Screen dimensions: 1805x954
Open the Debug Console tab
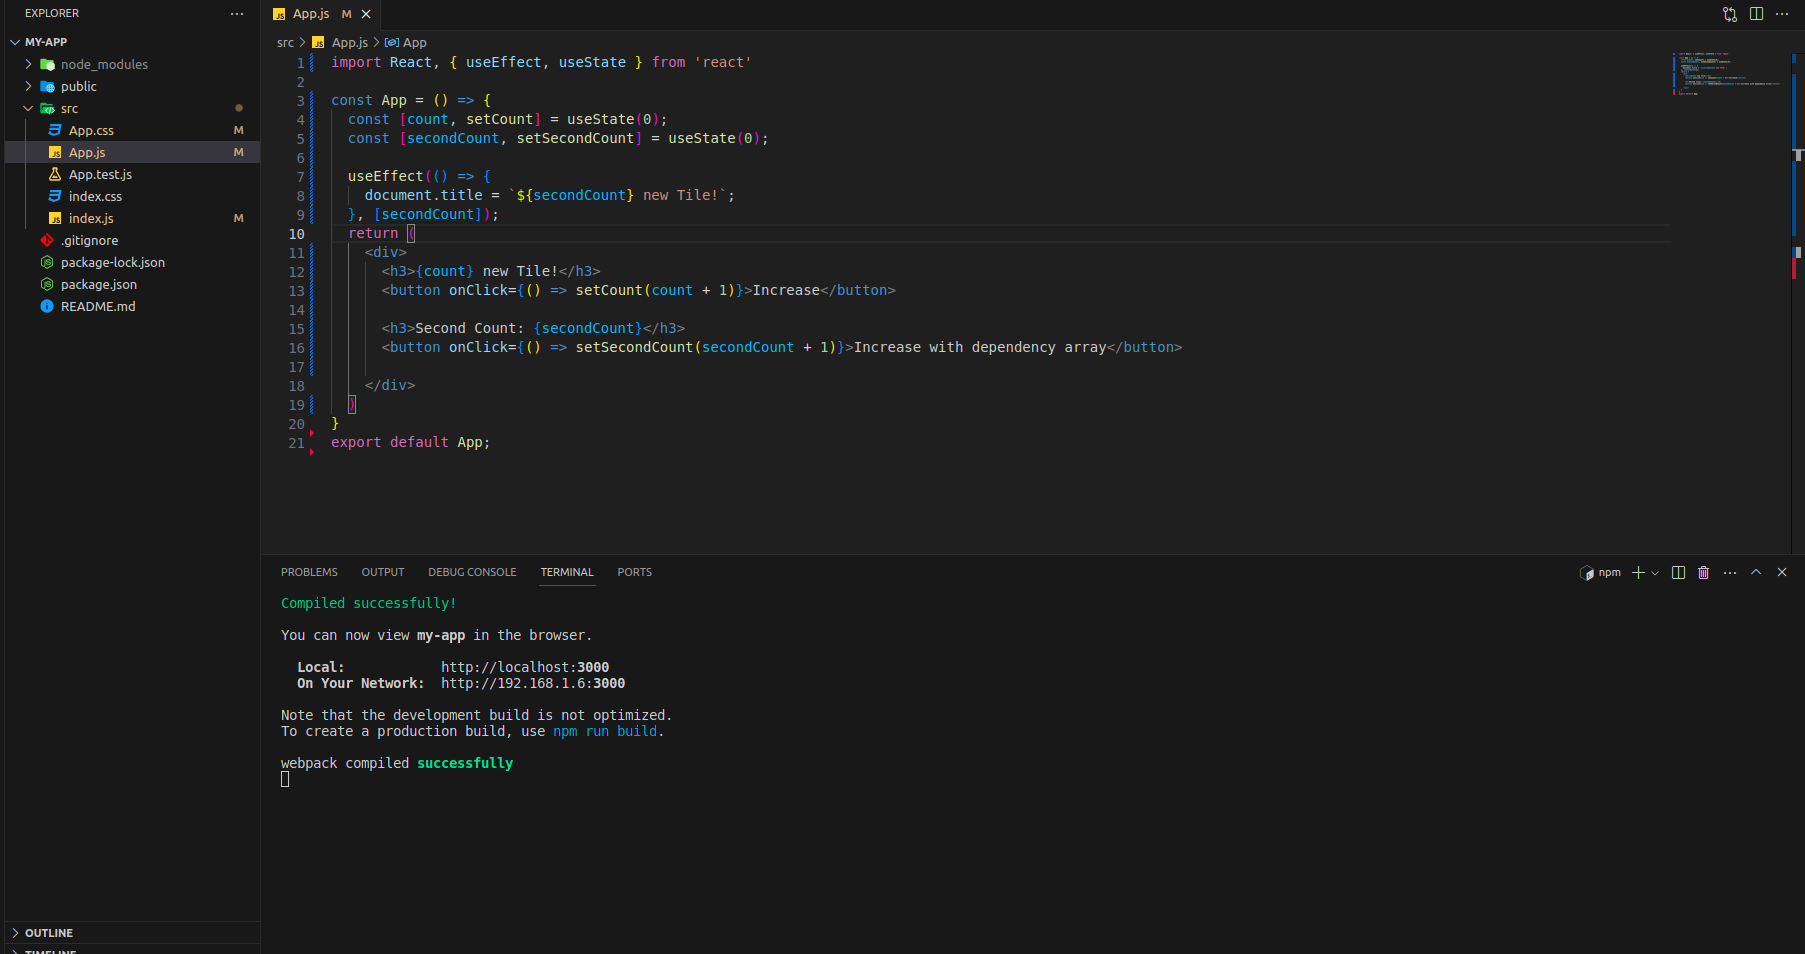pos(472,573)
